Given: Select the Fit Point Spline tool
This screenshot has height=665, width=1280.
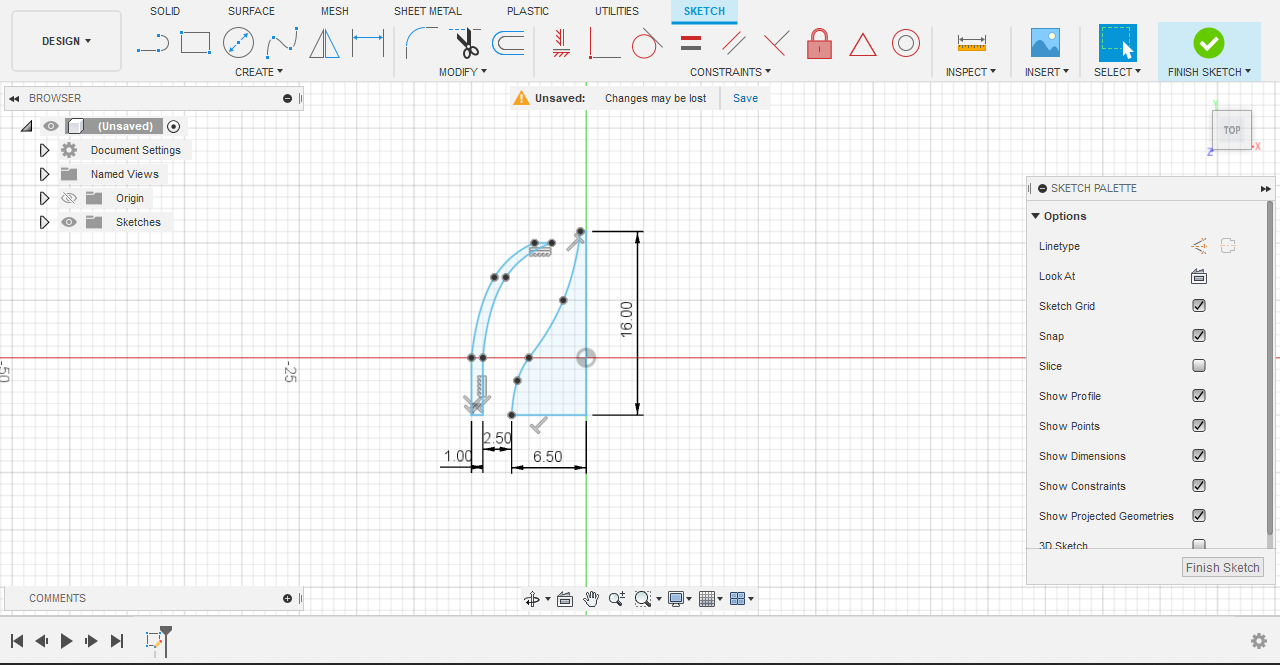Looking at the screenshot, I should click(282, 43).
